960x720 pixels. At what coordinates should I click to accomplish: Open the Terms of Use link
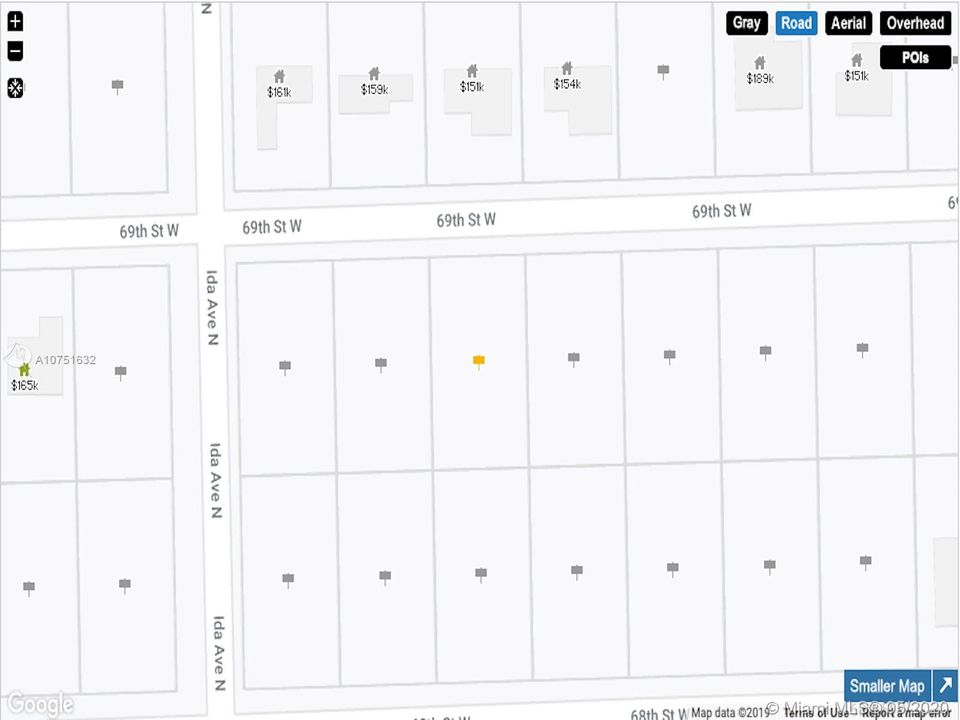[x=816, y=712]
